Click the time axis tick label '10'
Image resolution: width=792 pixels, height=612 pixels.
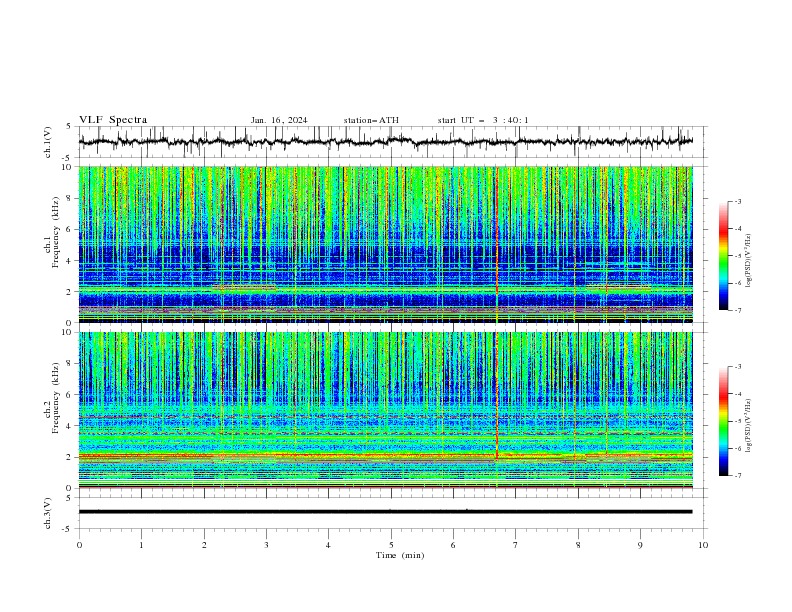703,545
